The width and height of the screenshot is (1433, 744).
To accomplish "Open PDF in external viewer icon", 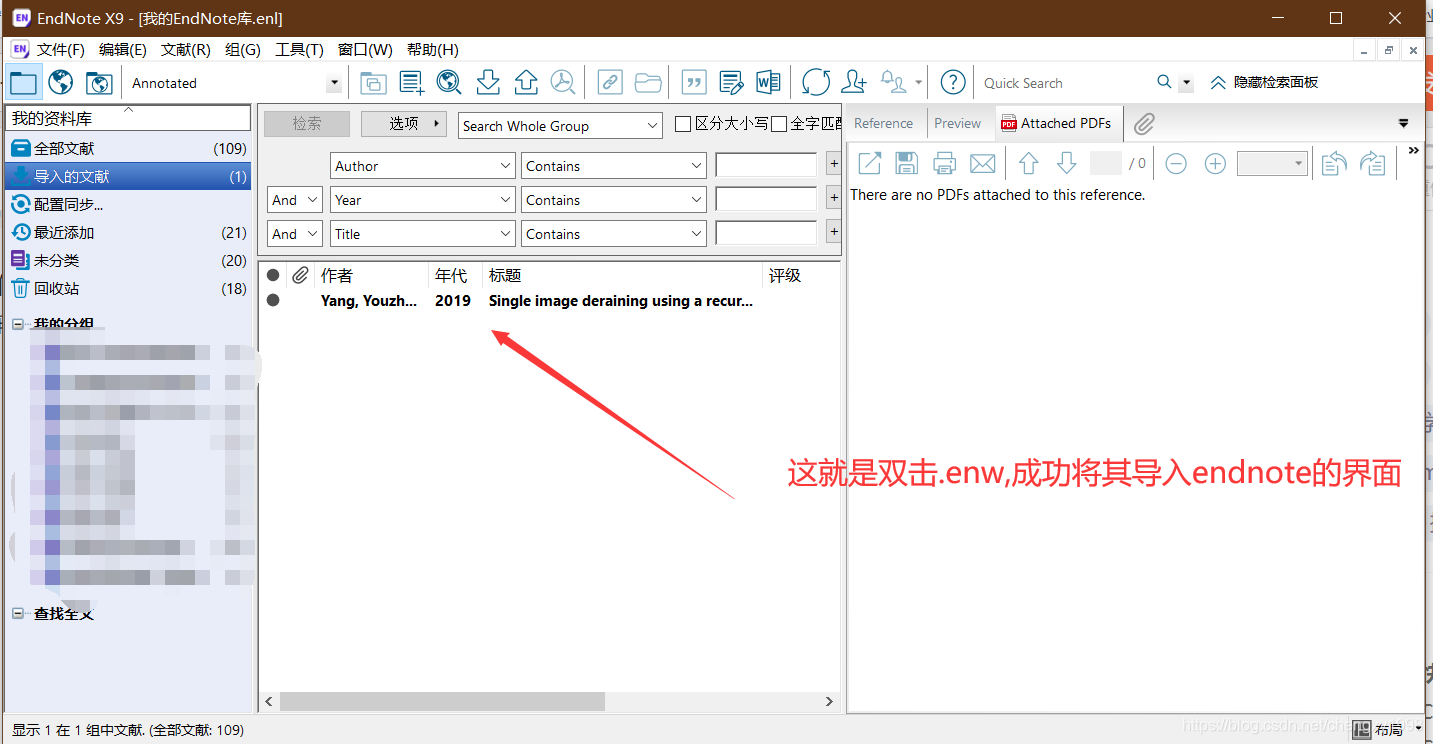I will [870, 163].
